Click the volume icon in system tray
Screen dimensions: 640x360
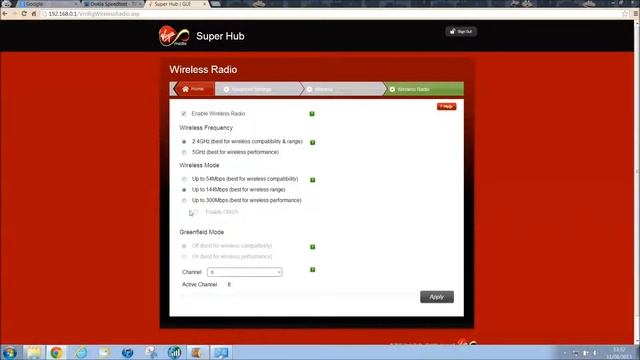pos(595,353)
